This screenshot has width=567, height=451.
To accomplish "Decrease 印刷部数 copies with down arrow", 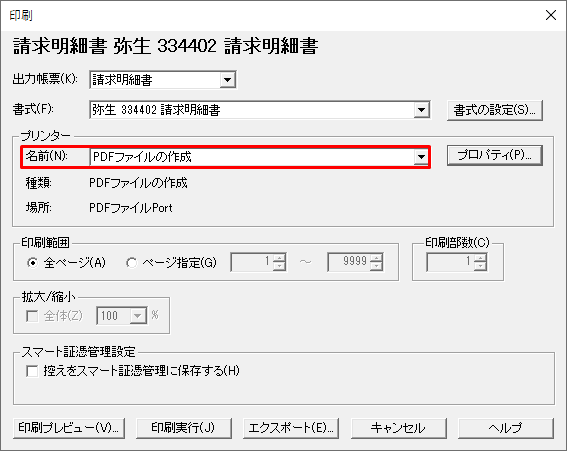I will click(x=480, y=266).
